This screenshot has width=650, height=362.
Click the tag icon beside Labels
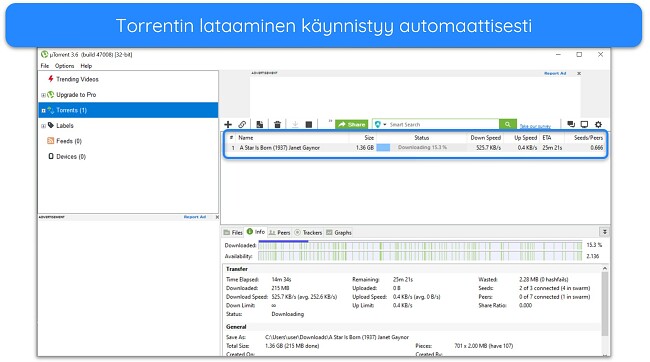(x=51, y=125)
